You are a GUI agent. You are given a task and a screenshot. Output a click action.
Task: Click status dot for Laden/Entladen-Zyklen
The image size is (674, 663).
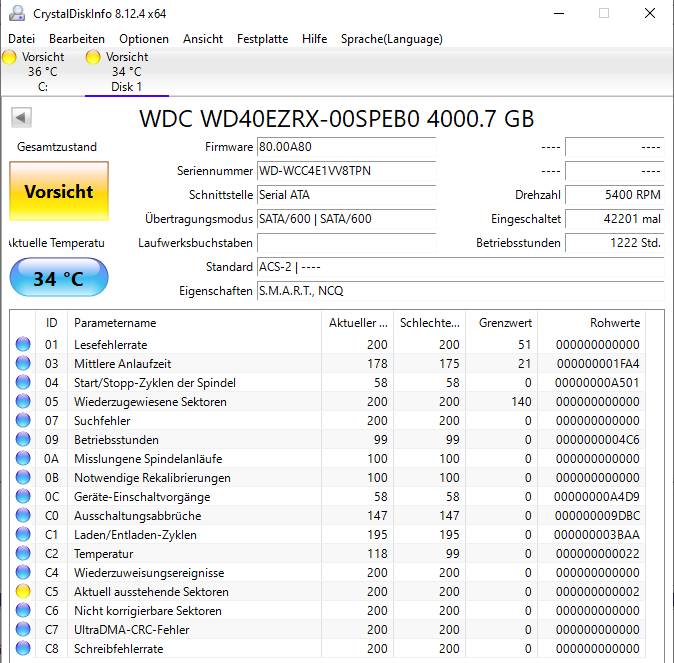click(x=23, y=534)
